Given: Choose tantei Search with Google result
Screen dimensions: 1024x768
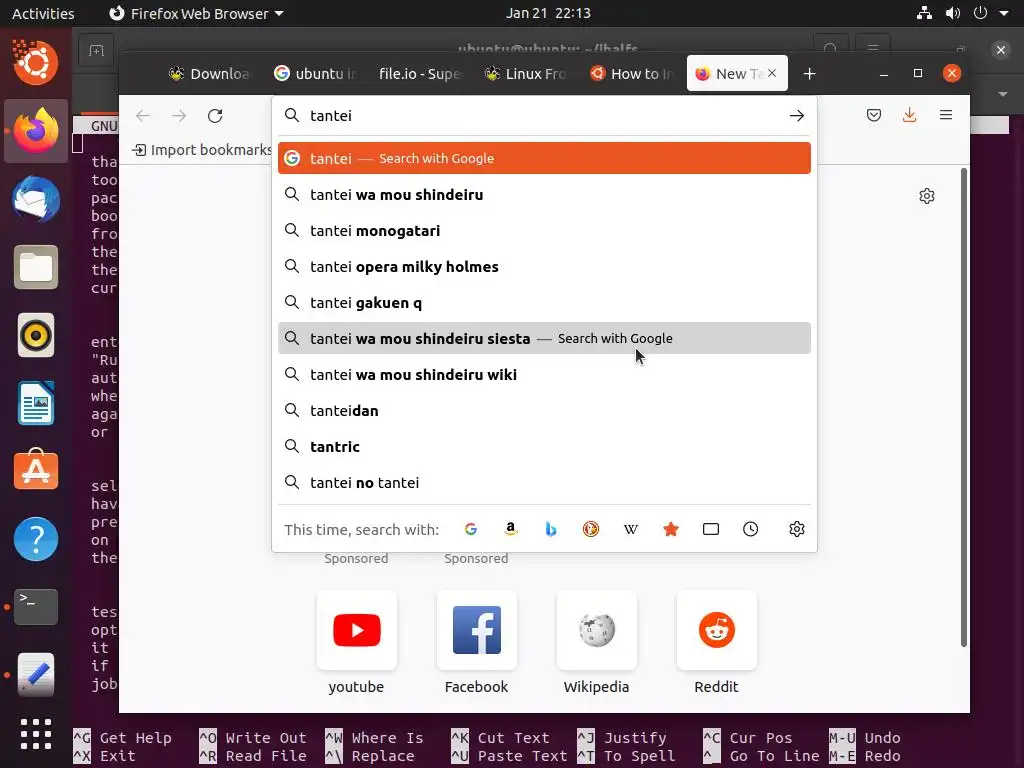Looking at the screenshot, I should point(544,158).
